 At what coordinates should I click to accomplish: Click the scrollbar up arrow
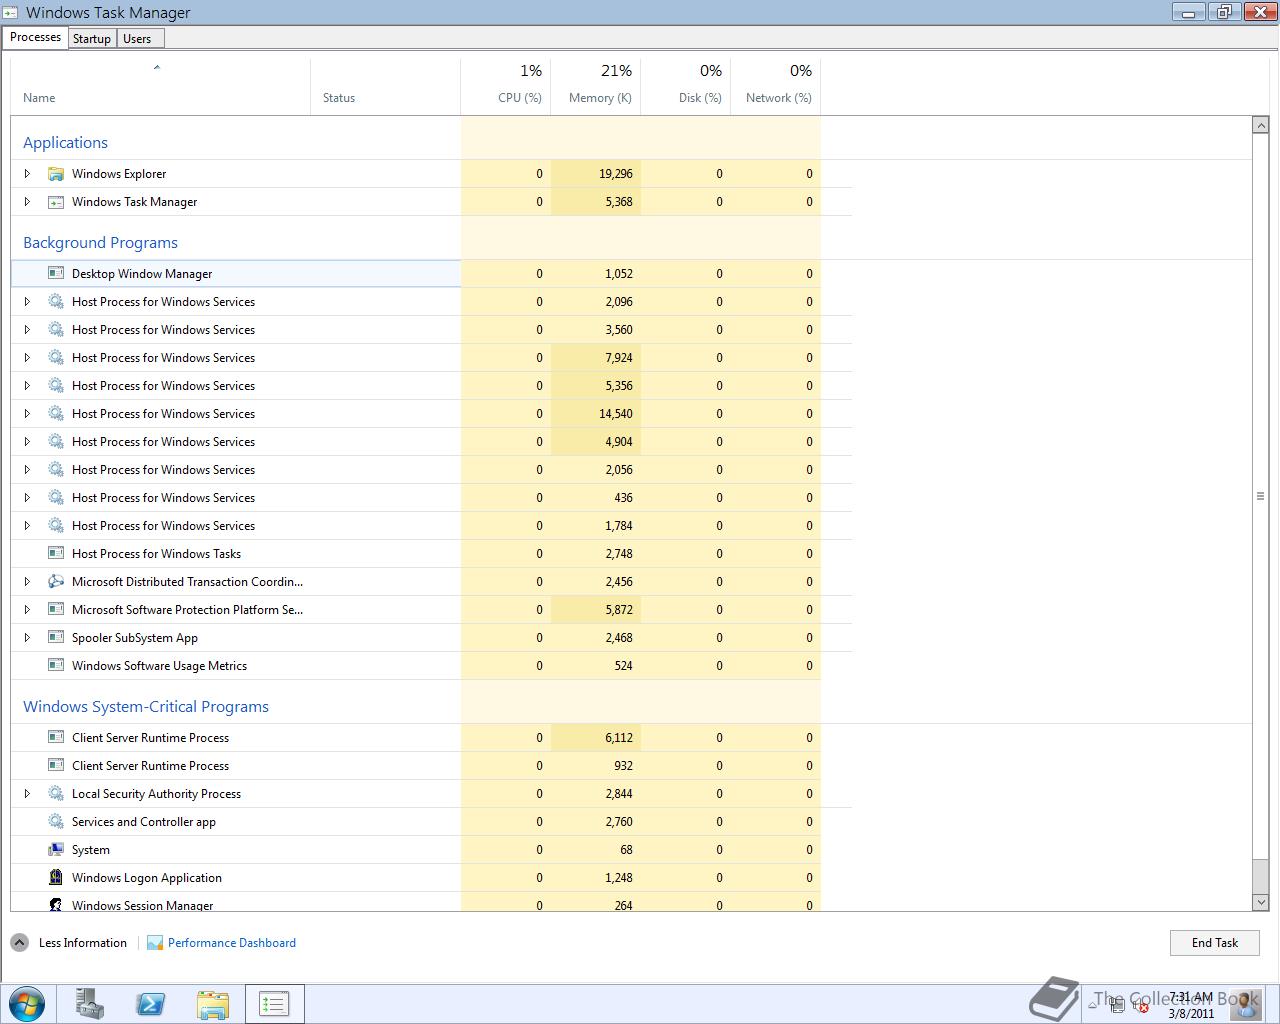tap(1260, 125)
